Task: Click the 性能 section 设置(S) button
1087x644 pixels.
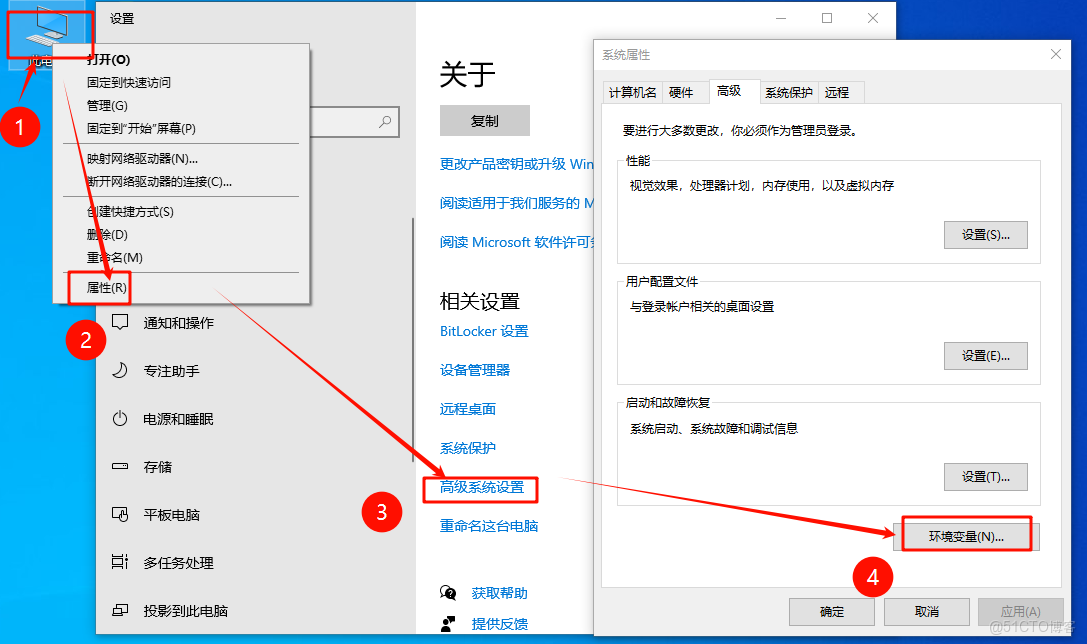Action: 985,234
